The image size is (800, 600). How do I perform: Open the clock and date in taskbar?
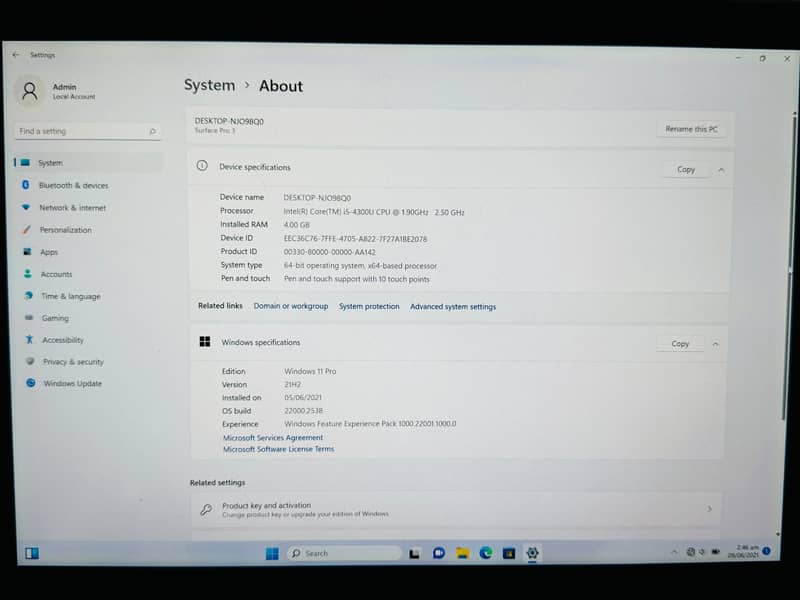[x=744, y=551]
